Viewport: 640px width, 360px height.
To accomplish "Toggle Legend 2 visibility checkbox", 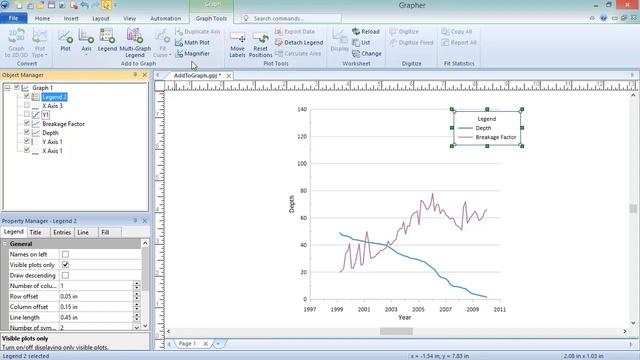I will click(x=27, y=97).
